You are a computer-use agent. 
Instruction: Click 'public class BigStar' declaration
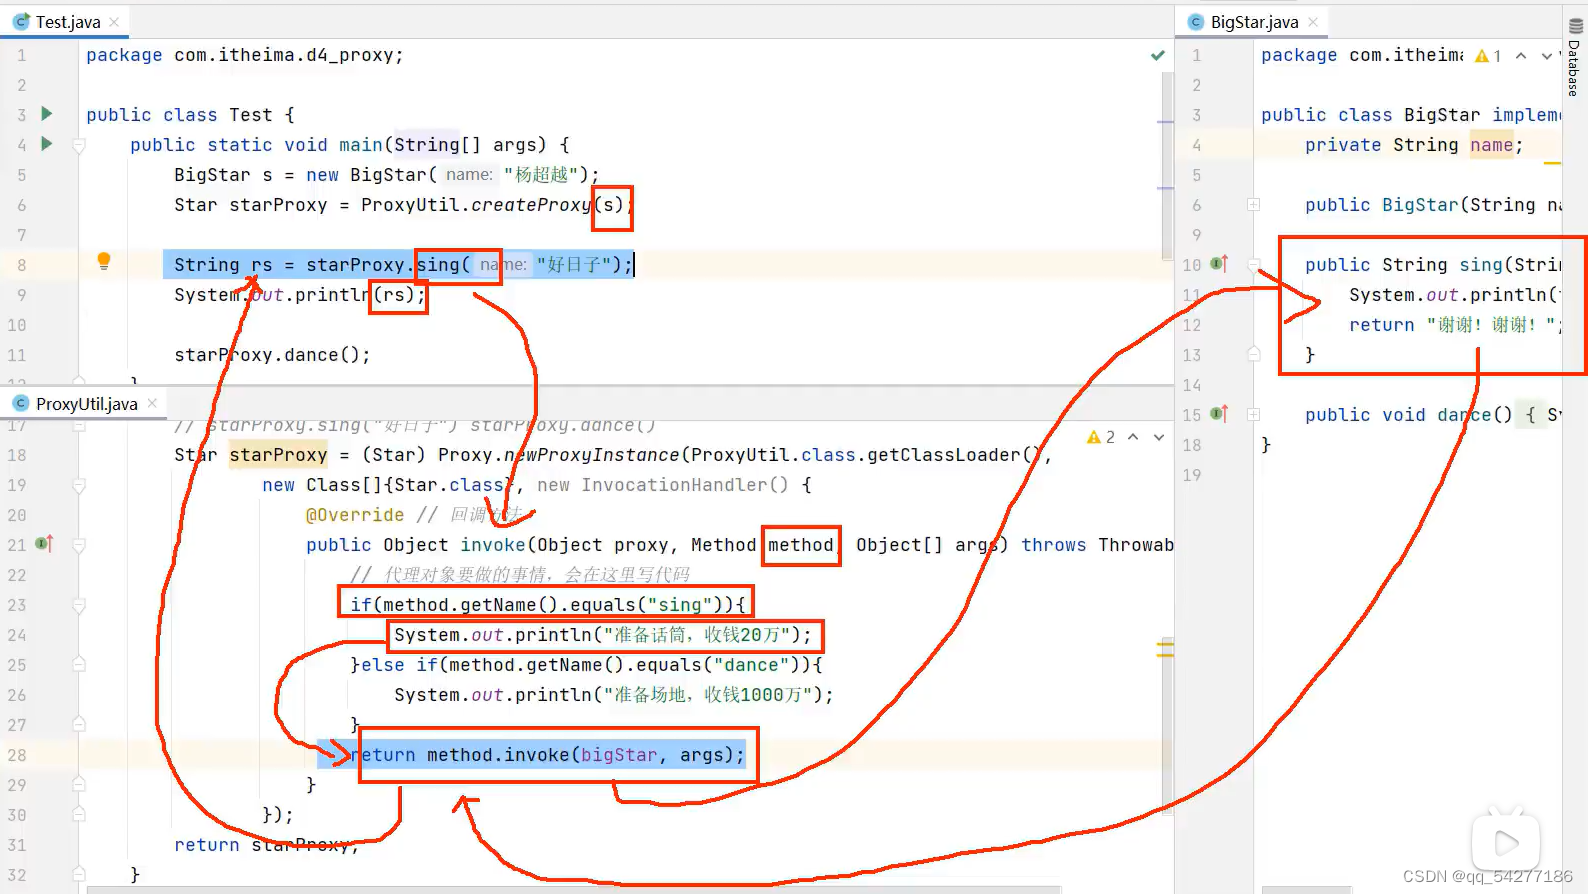pos(1370,115)
